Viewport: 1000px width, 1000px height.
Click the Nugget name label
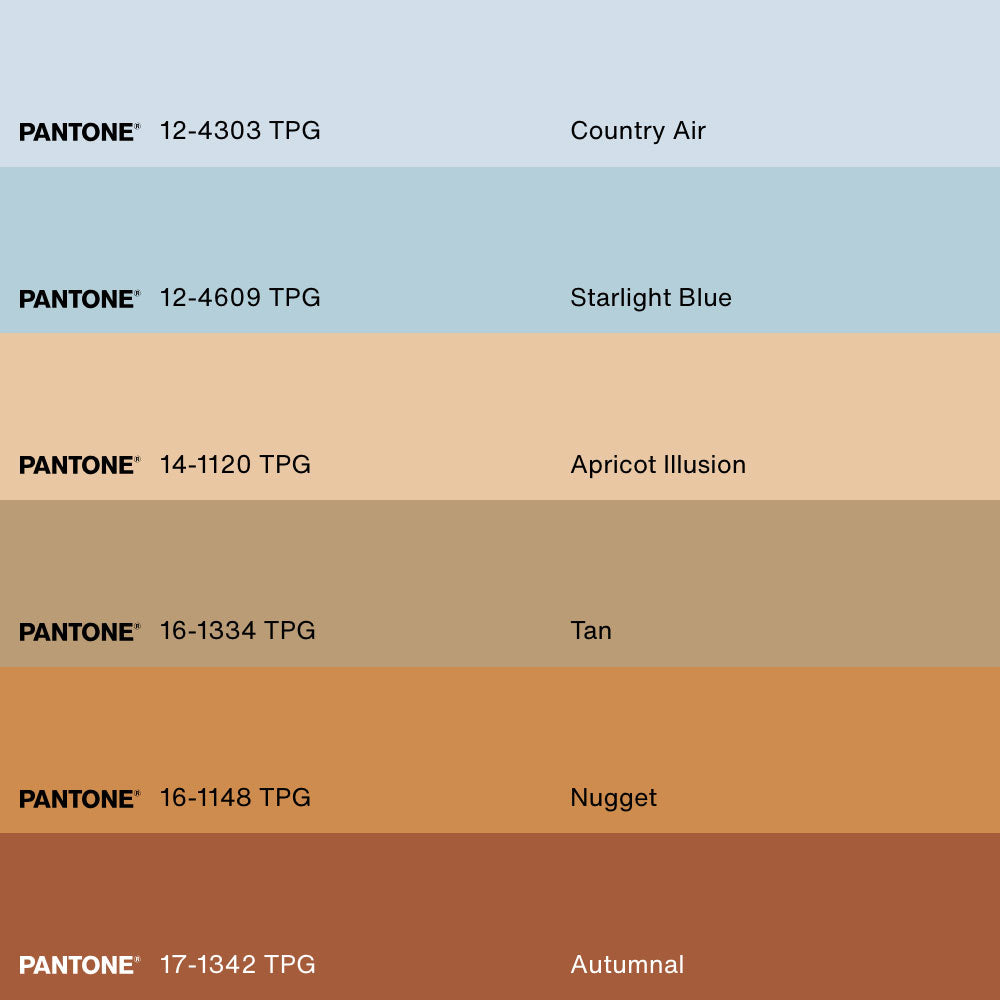pos(613,798)
